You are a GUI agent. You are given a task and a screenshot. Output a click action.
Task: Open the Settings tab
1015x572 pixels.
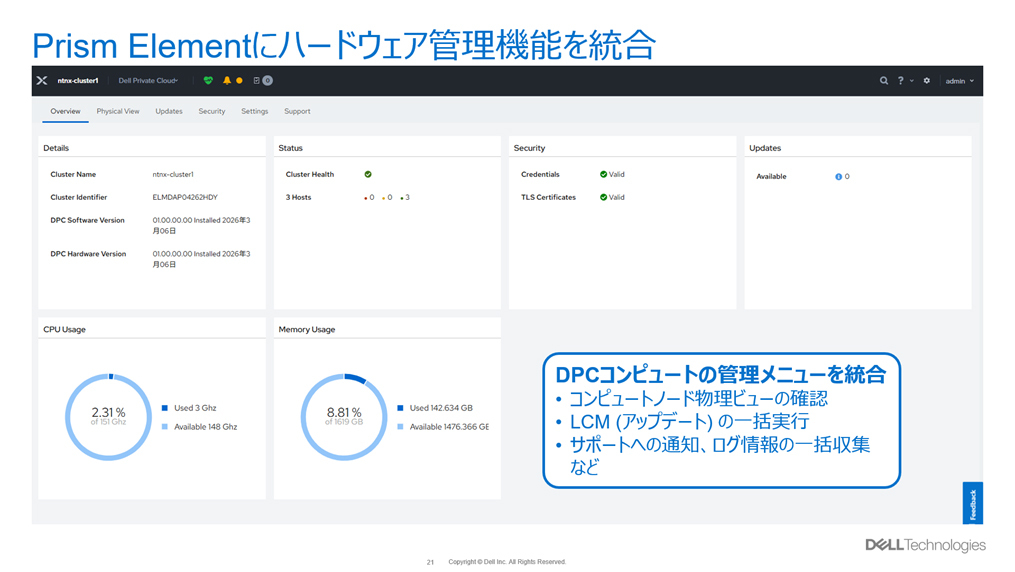pos(254,111)
